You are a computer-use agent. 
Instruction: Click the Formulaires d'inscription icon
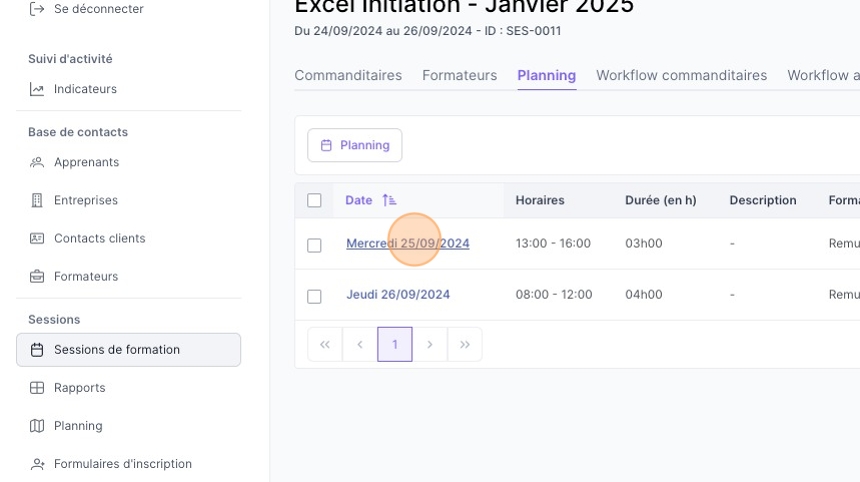37,464
